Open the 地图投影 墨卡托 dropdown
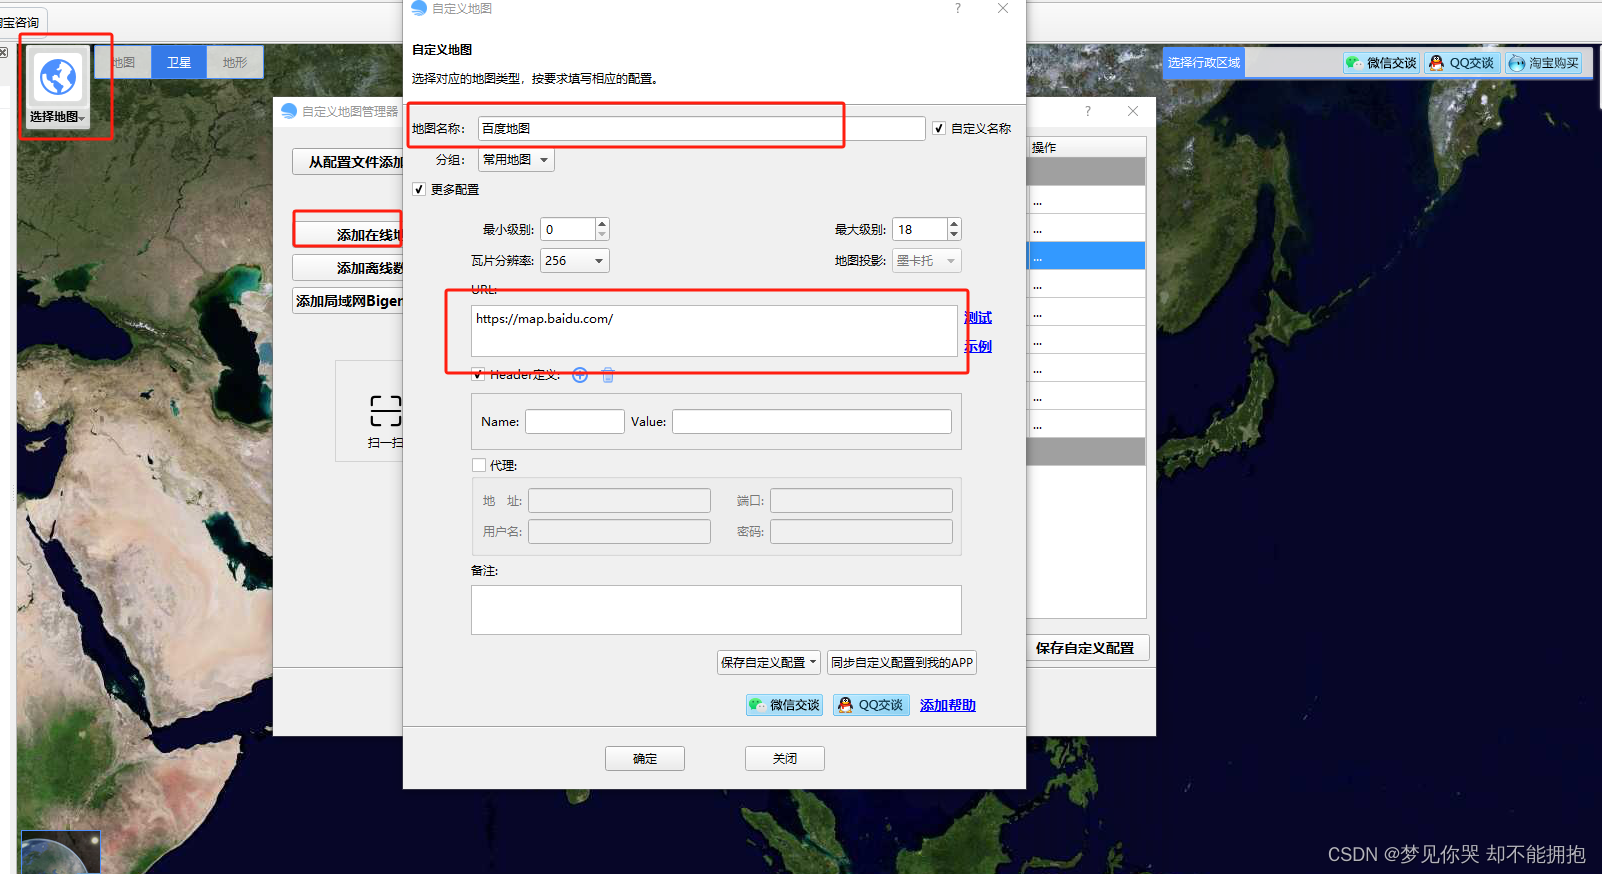 coord(927,261)
